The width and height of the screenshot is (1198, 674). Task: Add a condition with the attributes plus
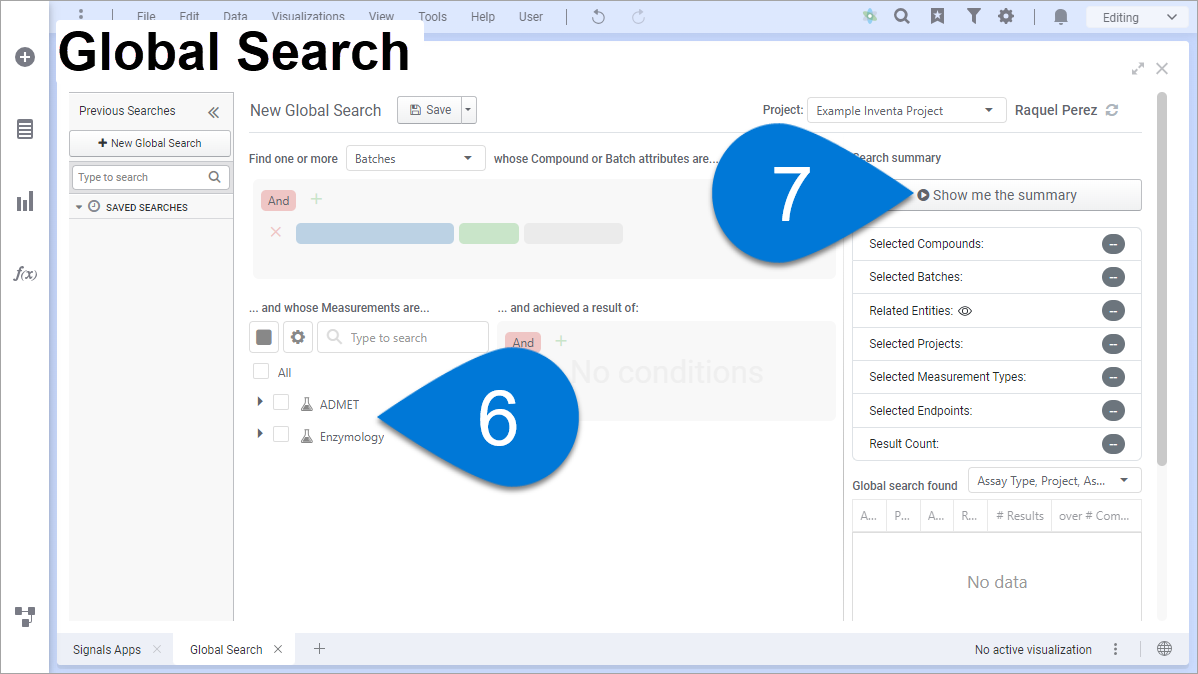[316, 199]
